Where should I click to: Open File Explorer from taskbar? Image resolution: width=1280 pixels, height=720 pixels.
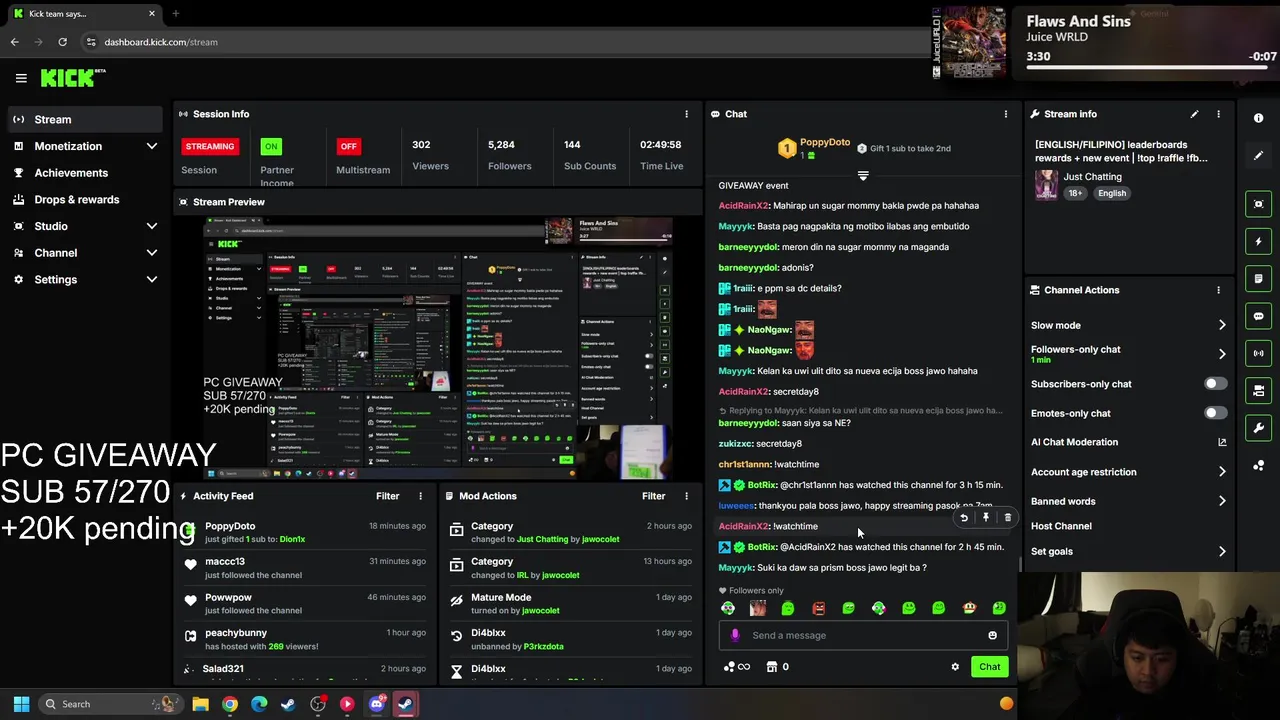tap(200, 704)
